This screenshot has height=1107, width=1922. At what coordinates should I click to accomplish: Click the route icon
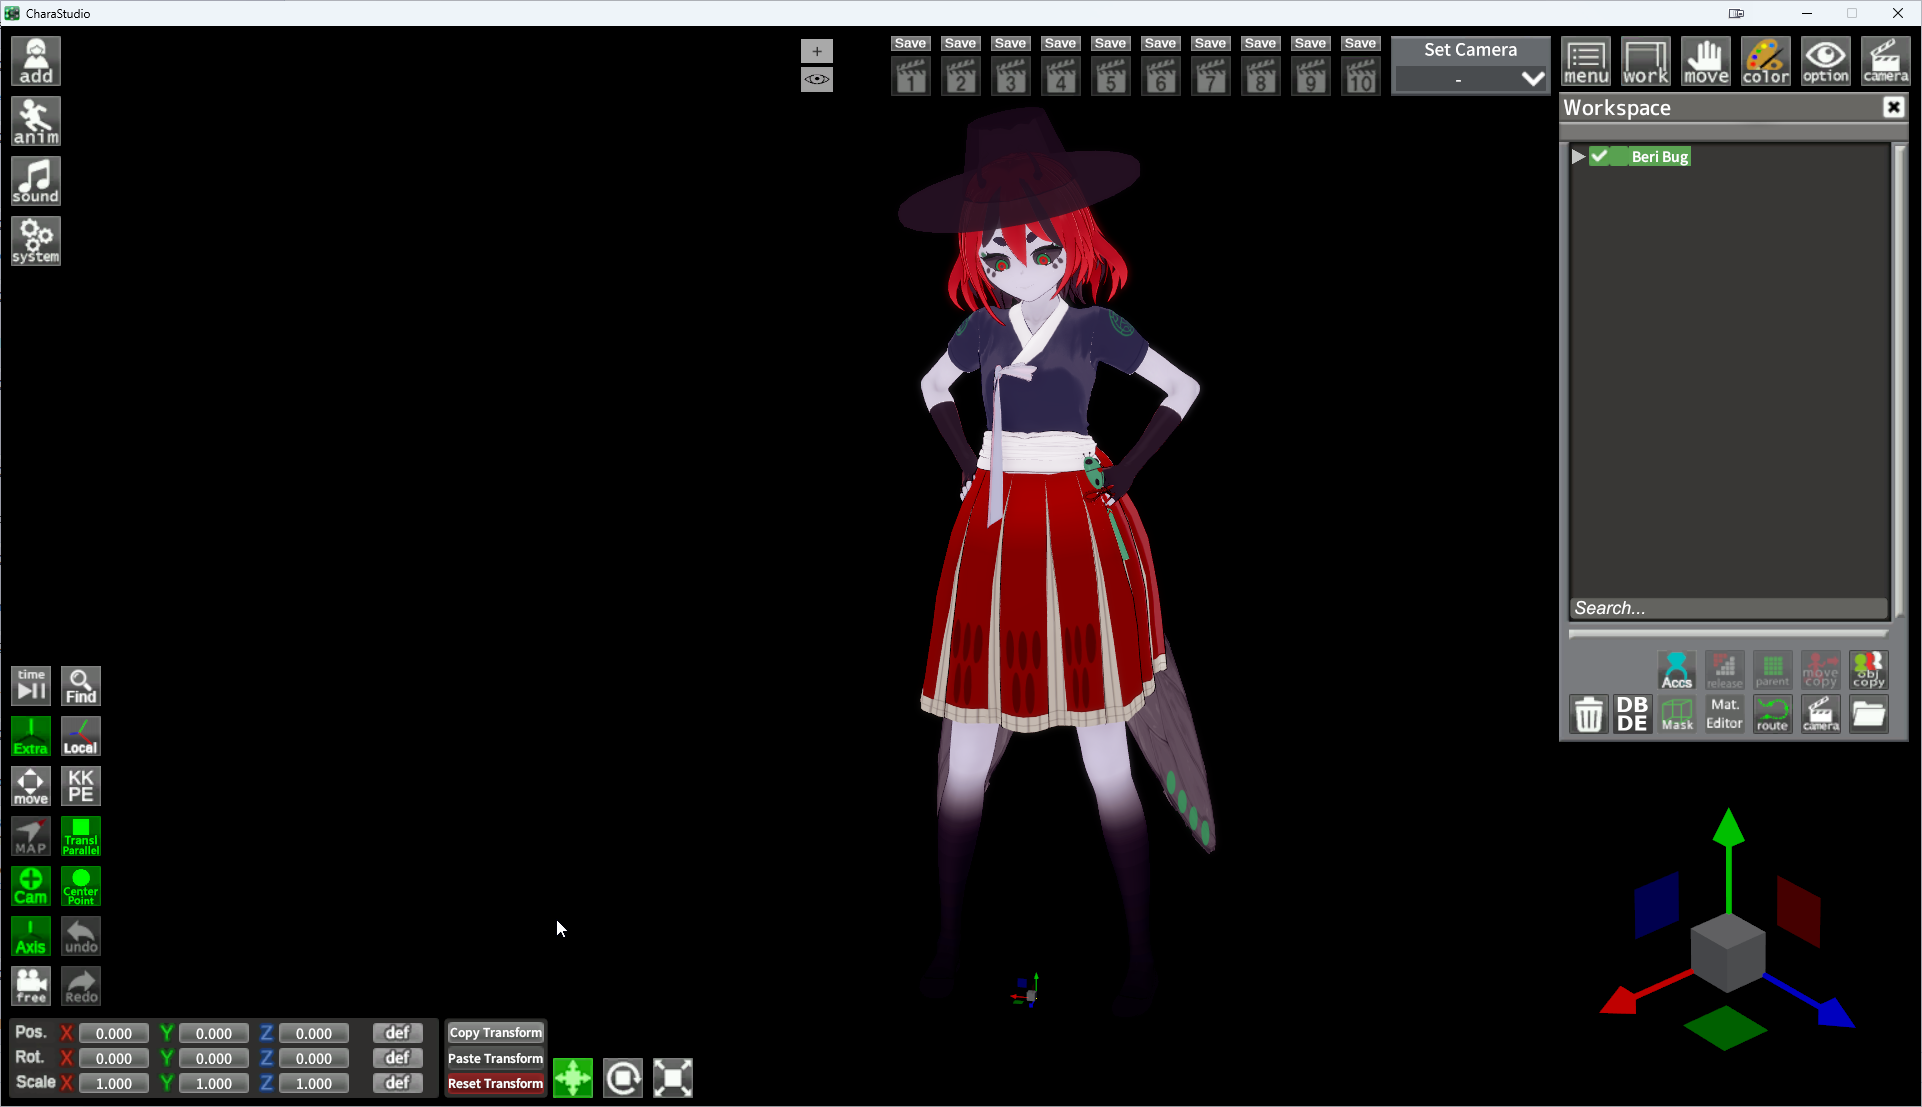1773,715
